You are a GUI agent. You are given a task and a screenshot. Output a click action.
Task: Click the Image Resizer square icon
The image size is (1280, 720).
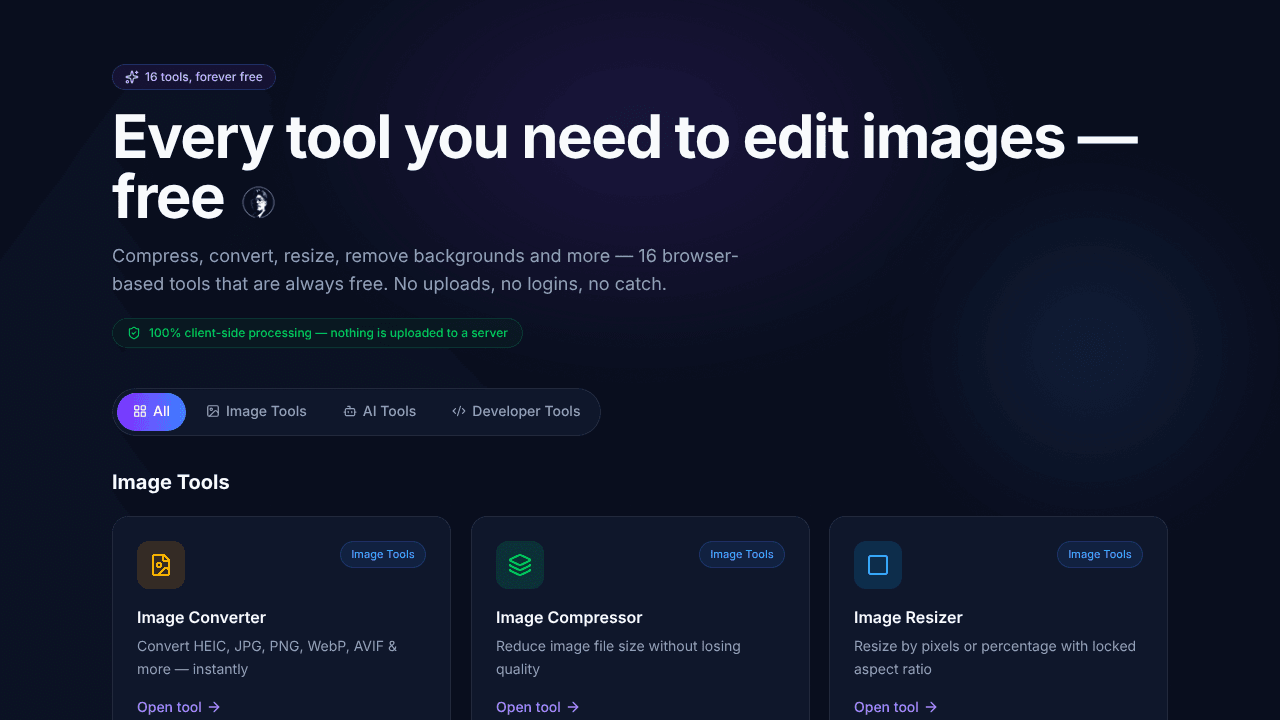click(878, 565)
